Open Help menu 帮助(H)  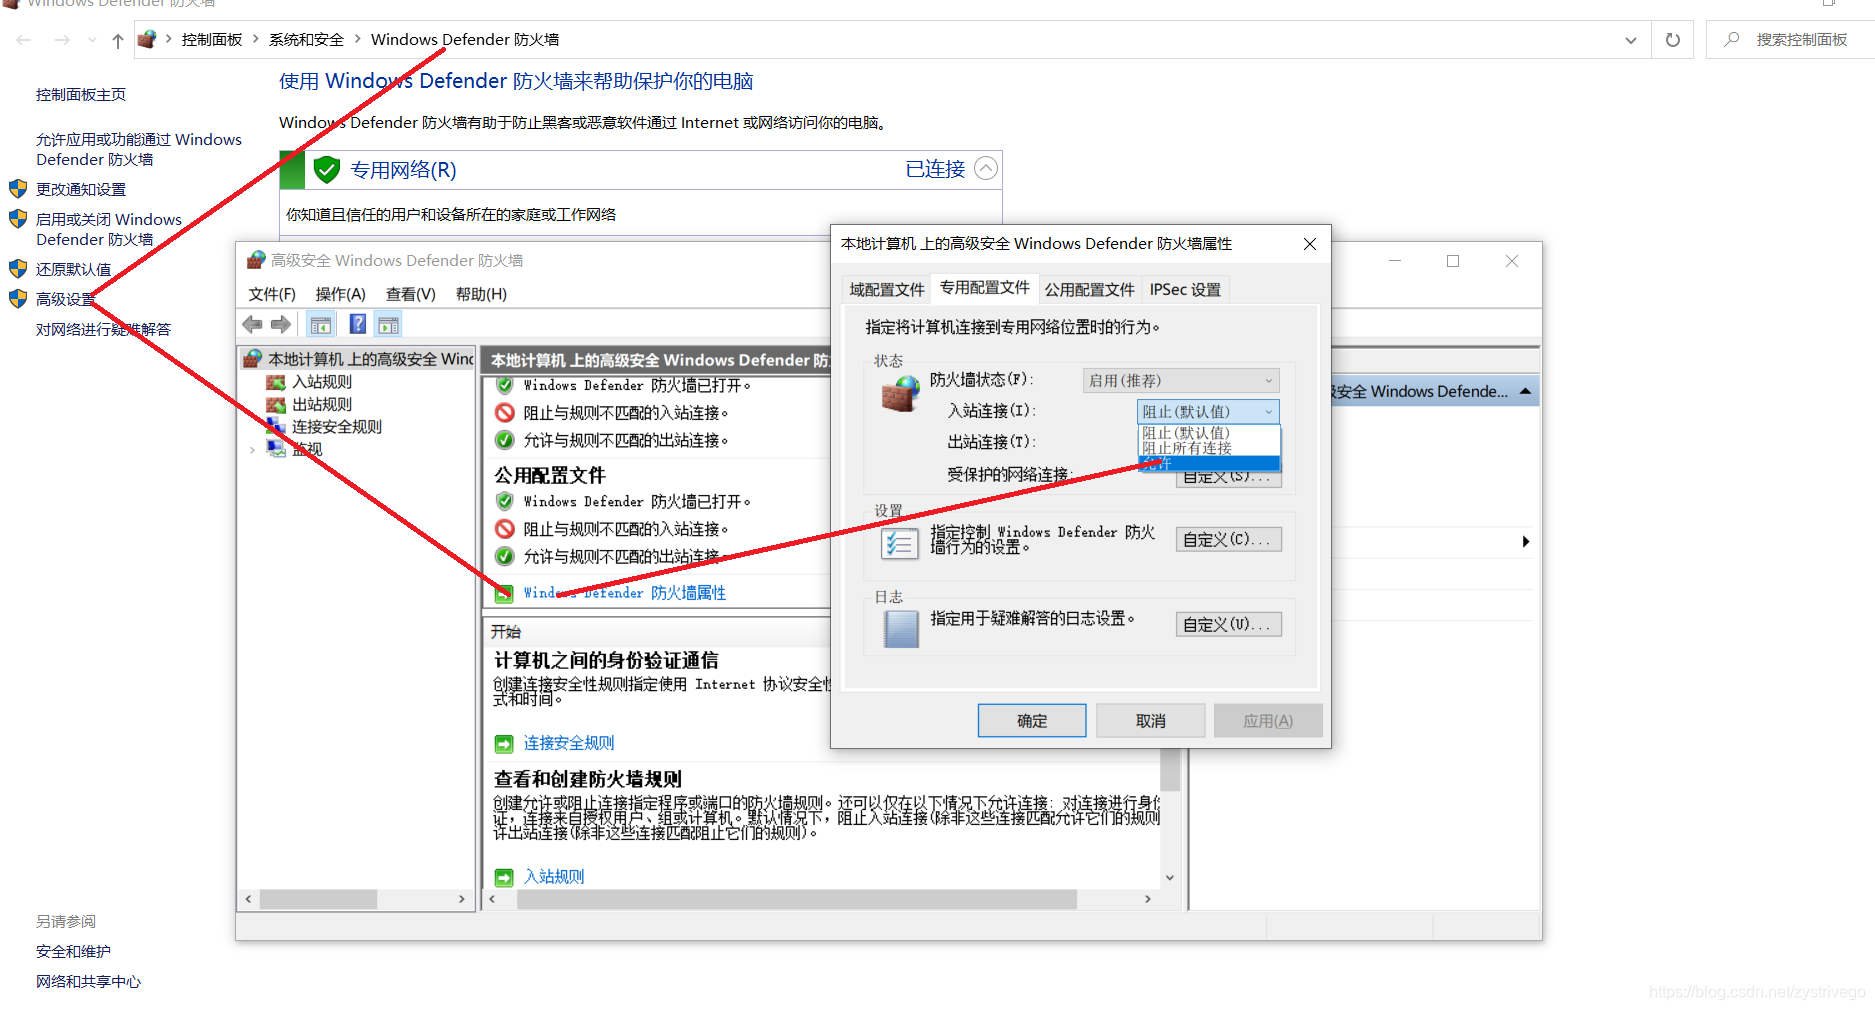coord(481,294)
